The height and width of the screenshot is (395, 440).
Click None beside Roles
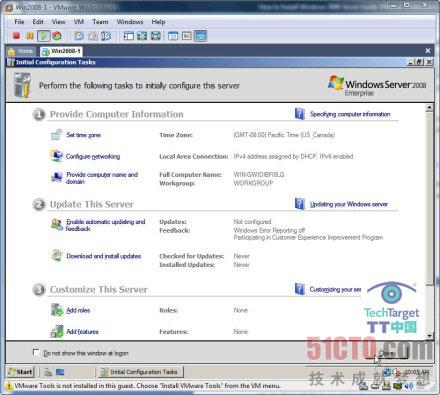click(x=241, y=310)
